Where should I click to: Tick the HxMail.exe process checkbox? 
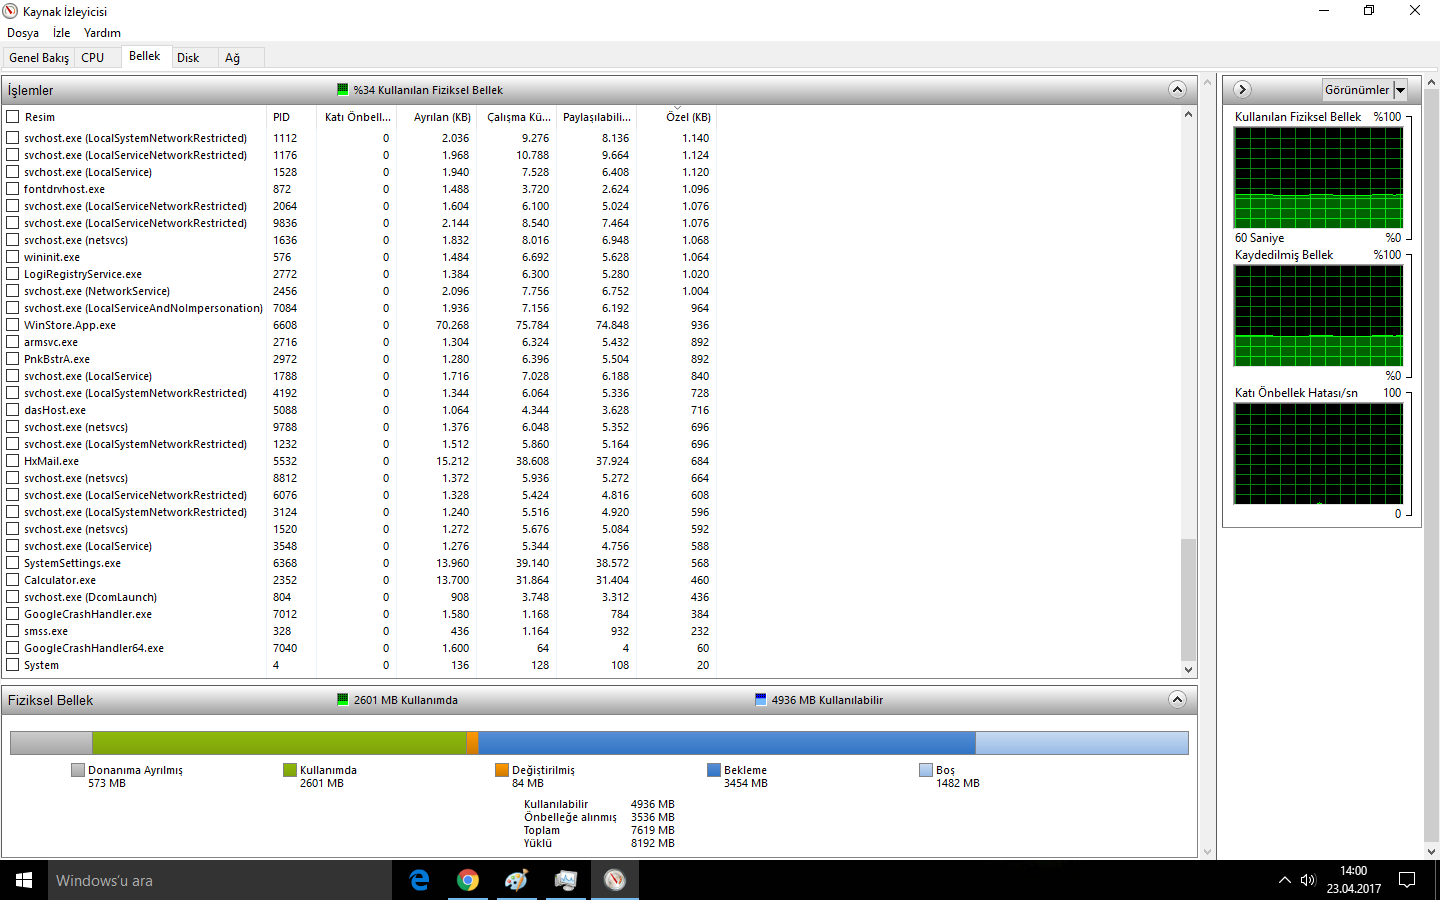coord(13,460)
